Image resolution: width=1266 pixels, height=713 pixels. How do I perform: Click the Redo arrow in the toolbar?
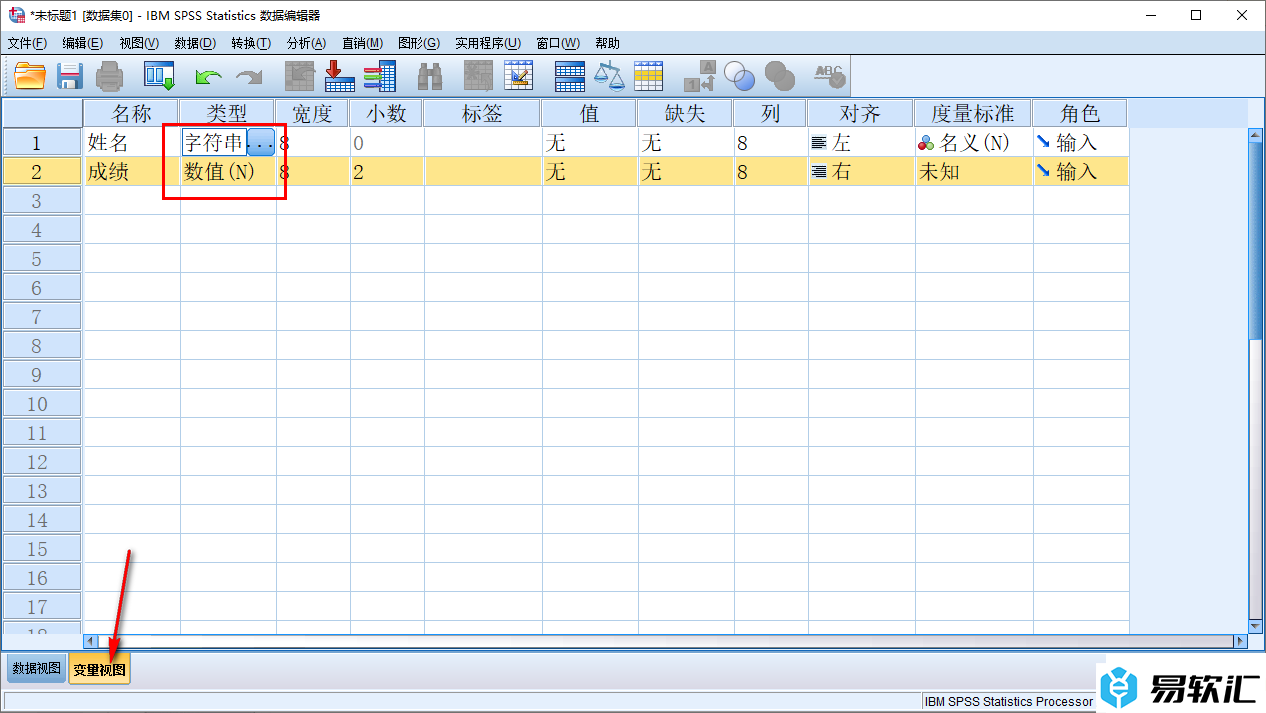248,76
